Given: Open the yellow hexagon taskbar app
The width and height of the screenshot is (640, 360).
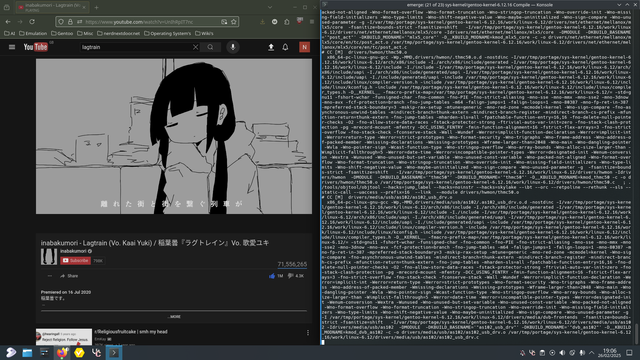Looking at the screenshot, I should tap(79, 353).
